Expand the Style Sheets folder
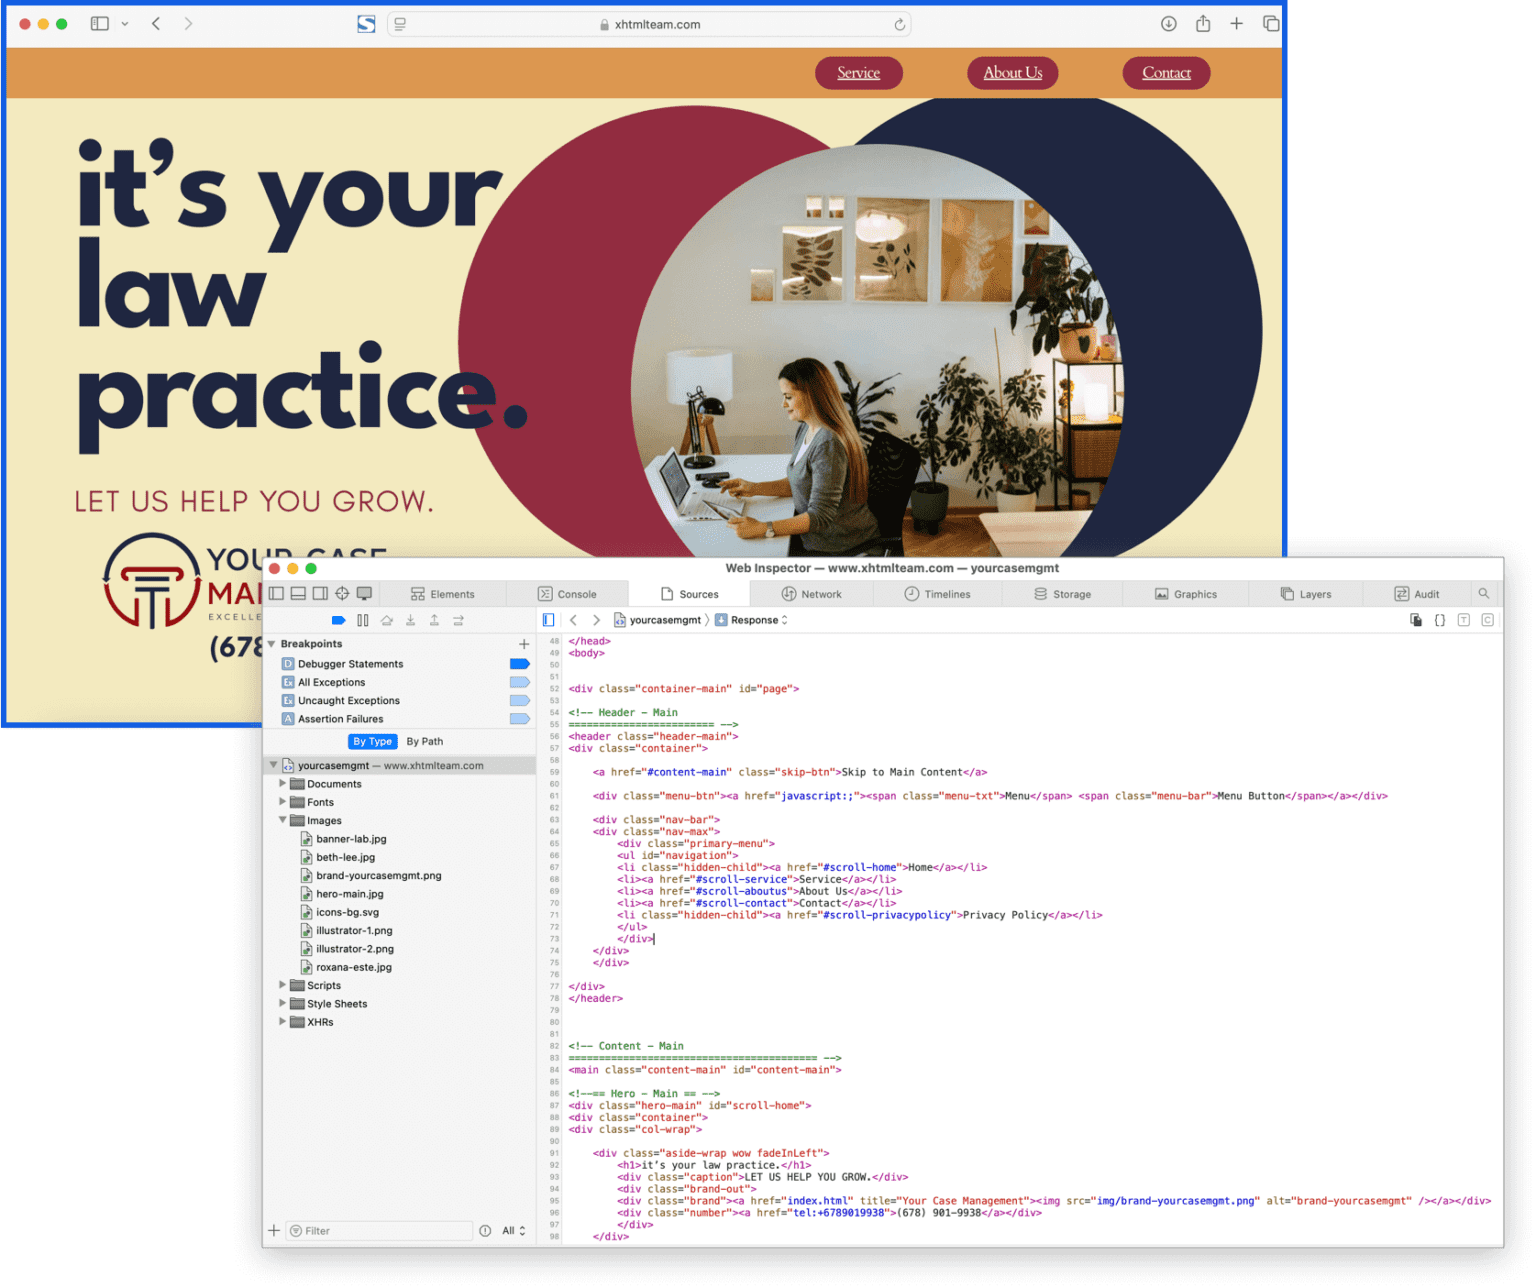The image size is (1536, 1287). tap(283, 1003)
